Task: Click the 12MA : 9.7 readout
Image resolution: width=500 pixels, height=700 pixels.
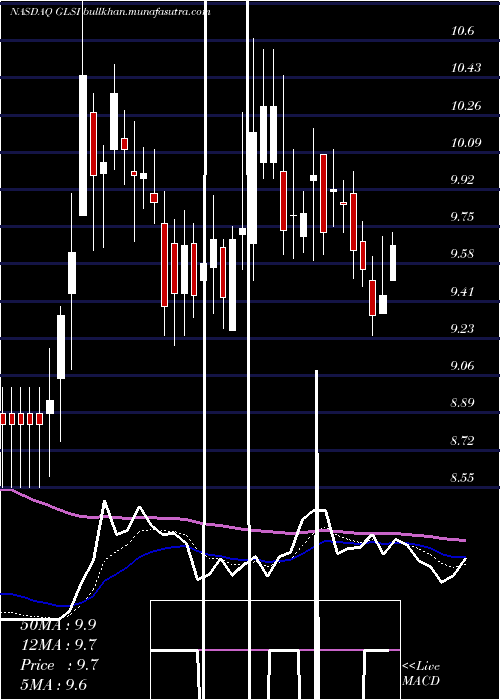Action: pyautogui.click(x=58, y=645)
